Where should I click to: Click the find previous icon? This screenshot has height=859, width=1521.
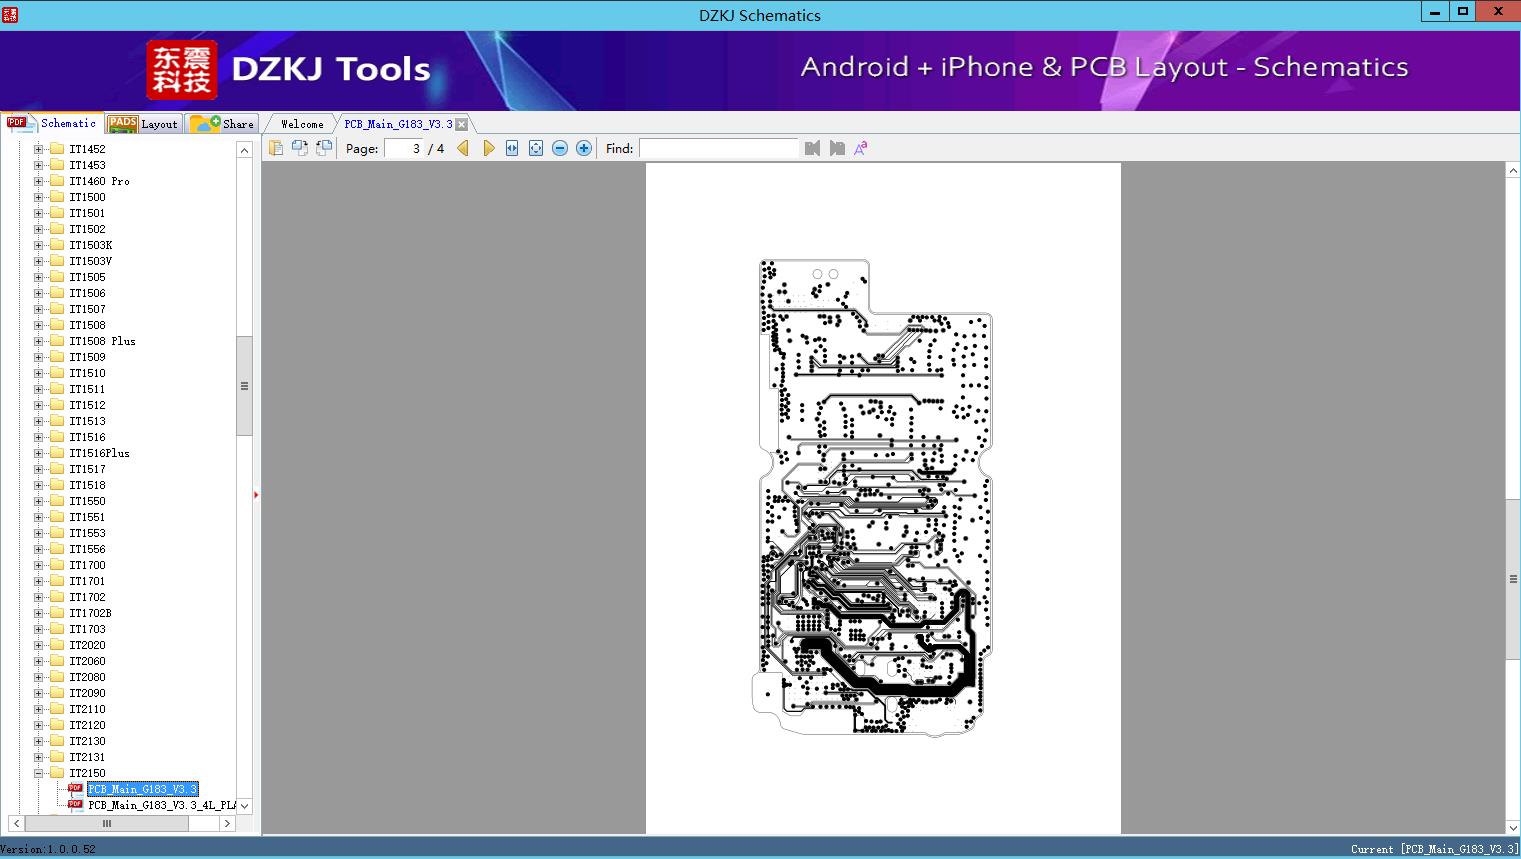coord(812,148)
